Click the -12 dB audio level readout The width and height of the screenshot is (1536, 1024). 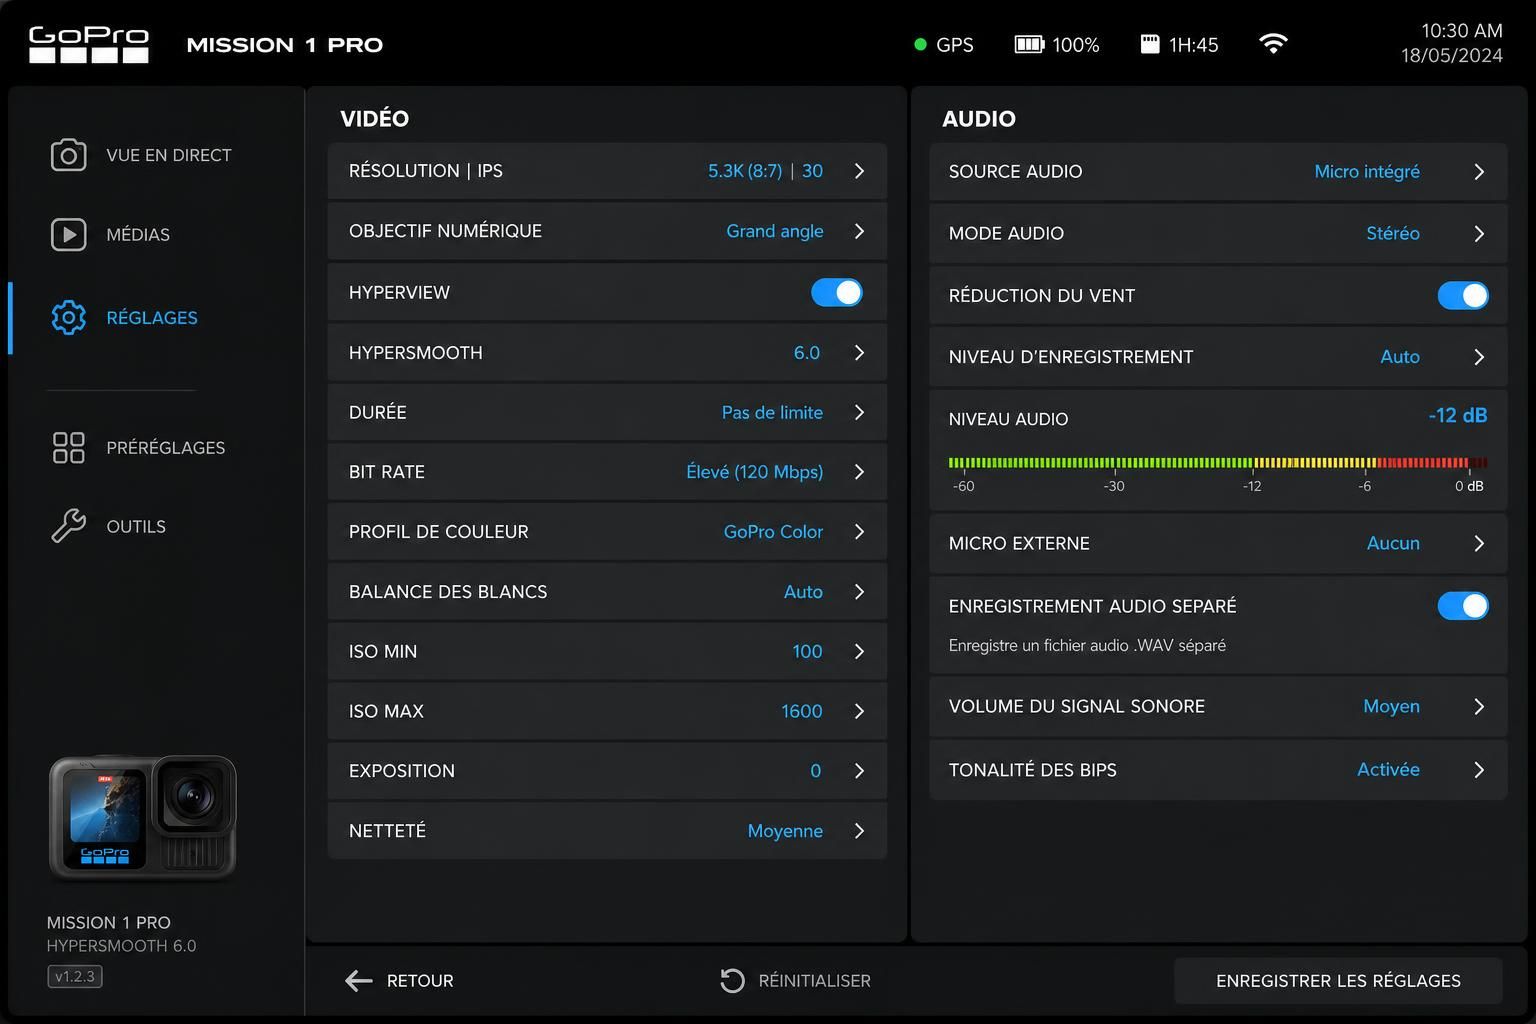point(1457,415)
